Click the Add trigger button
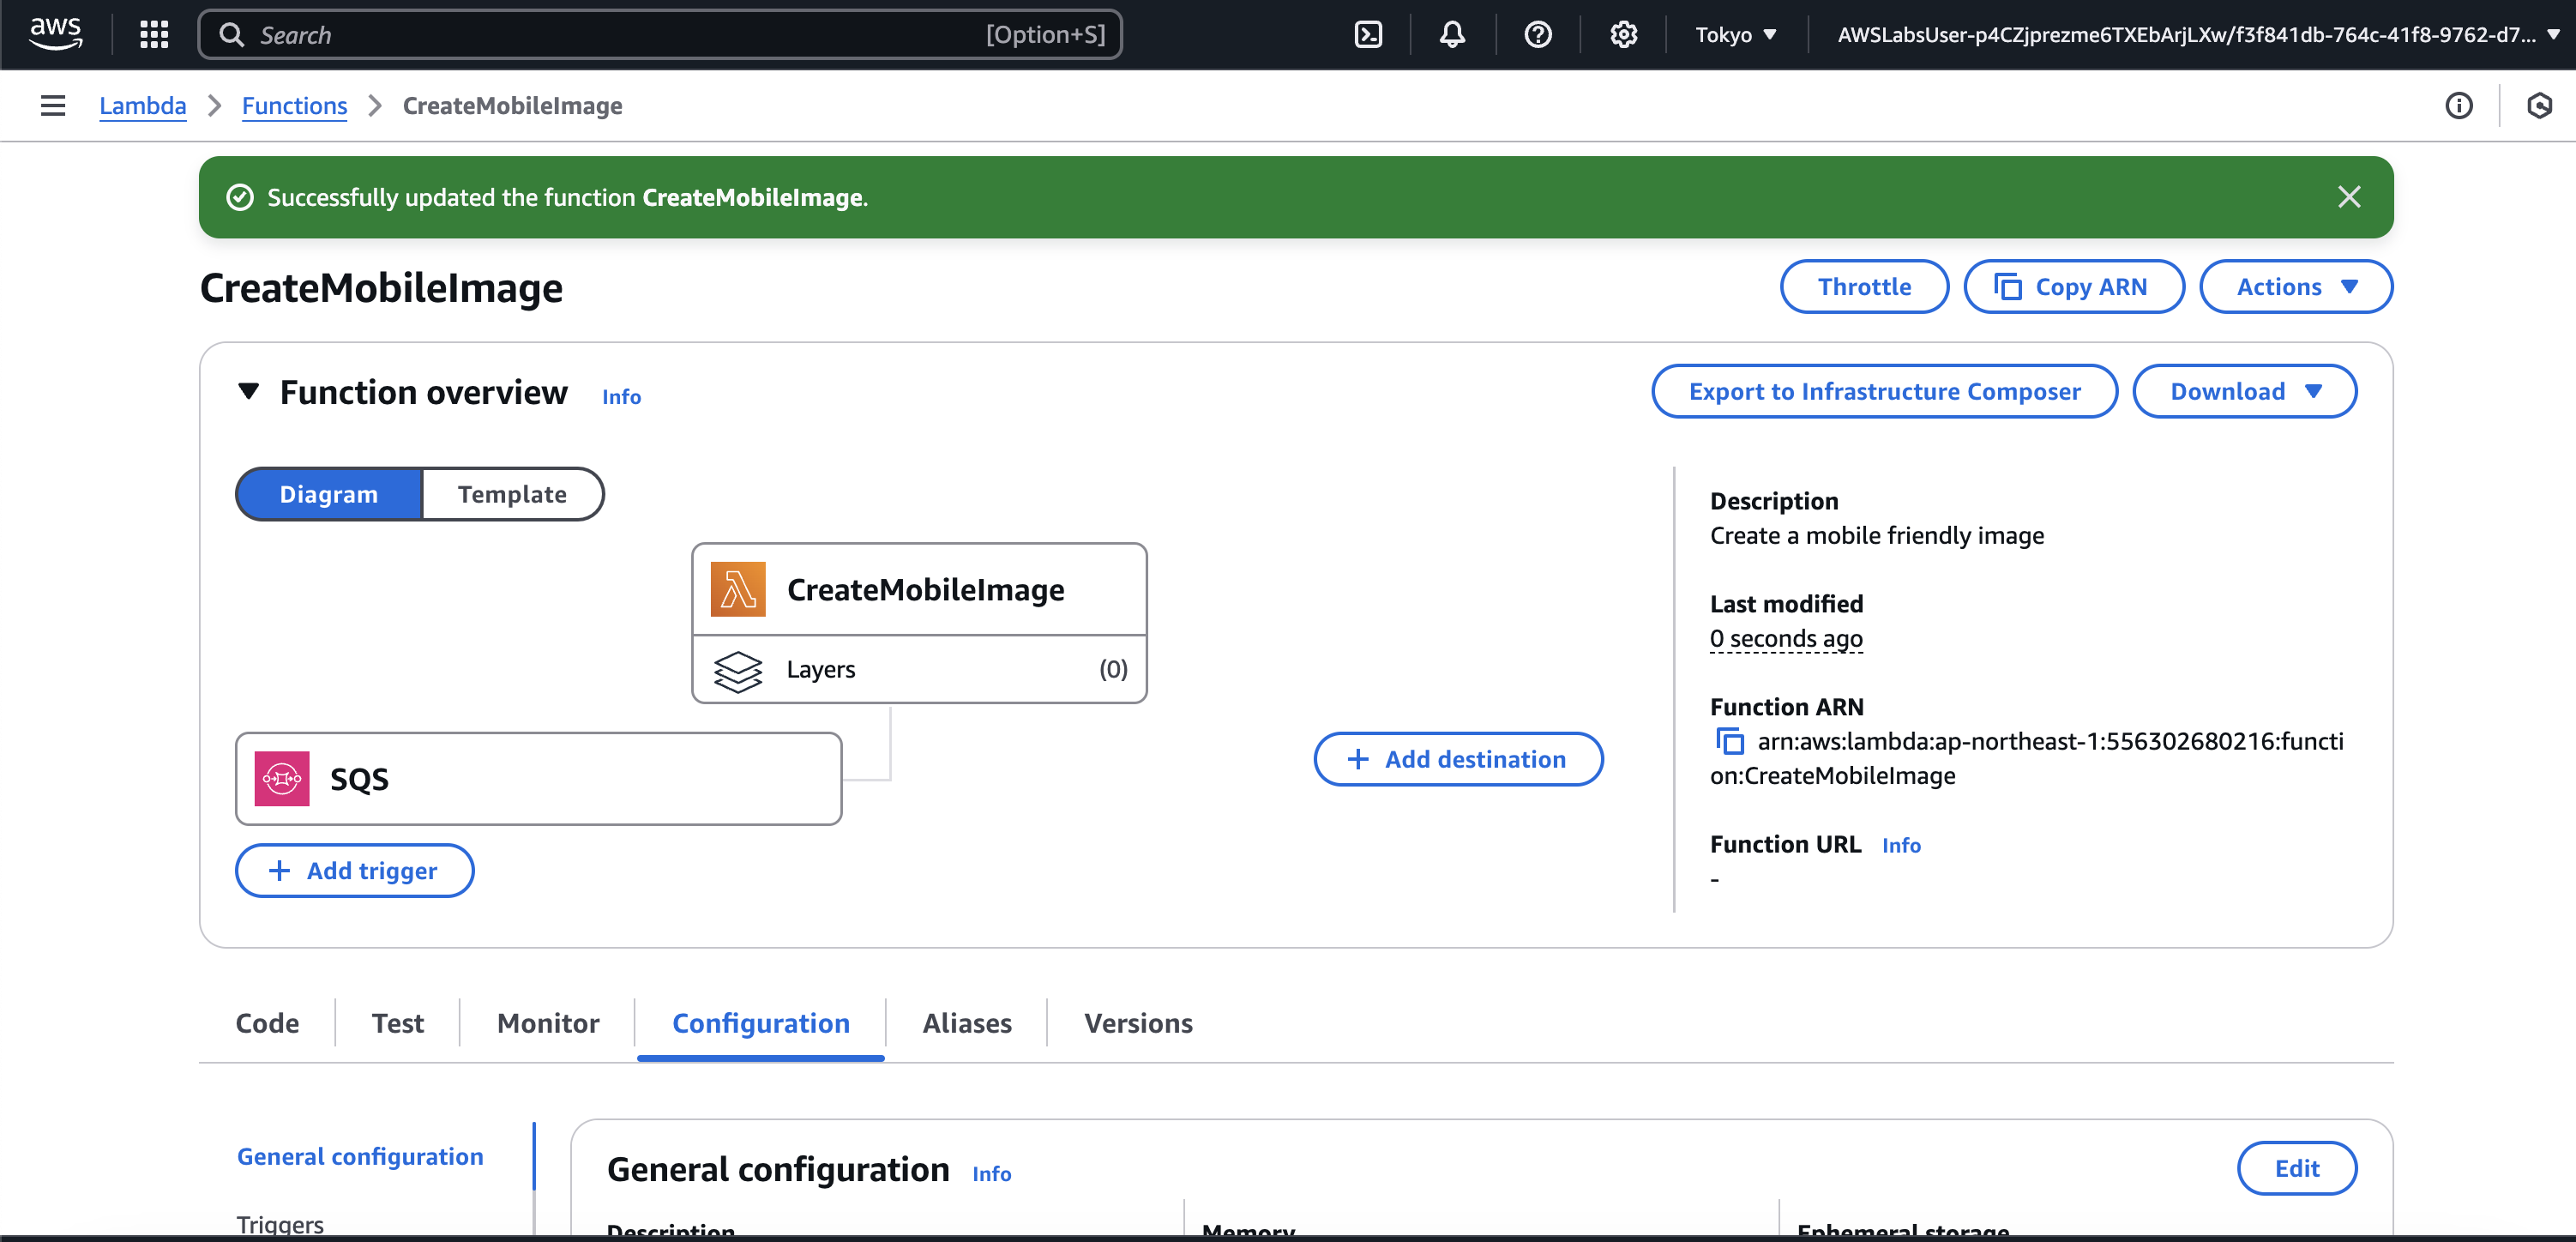The height and width of the screenshot is (1242, 2576). 354,870
